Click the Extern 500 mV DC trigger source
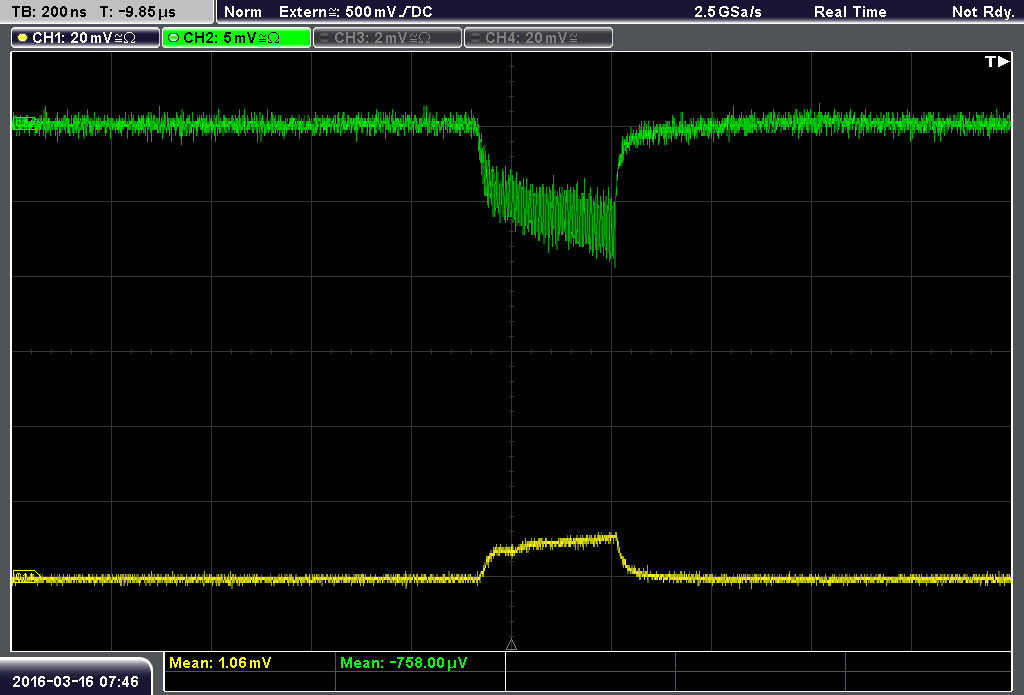 [355, 12]
